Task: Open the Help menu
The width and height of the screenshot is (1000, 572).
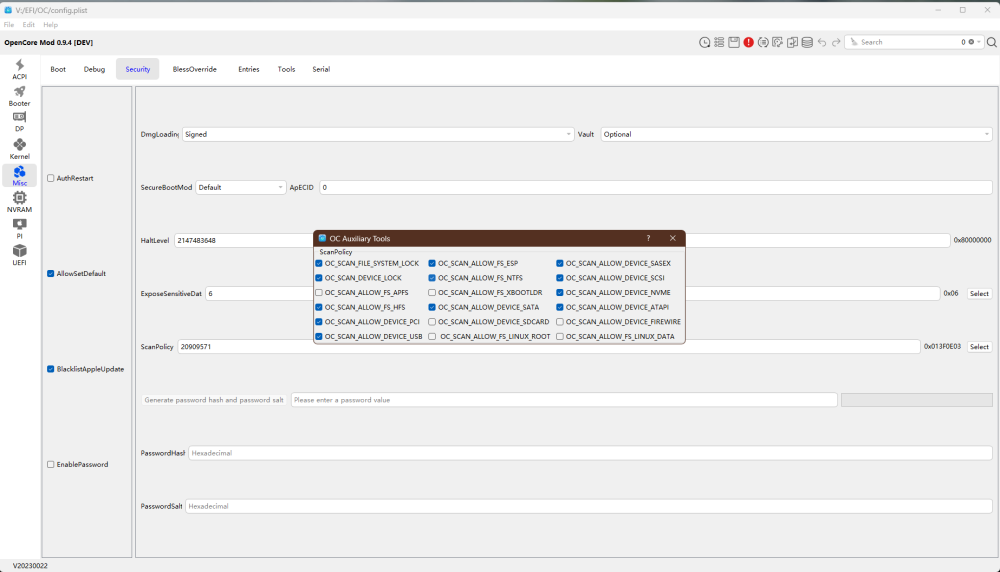Action: coord(50,25)
